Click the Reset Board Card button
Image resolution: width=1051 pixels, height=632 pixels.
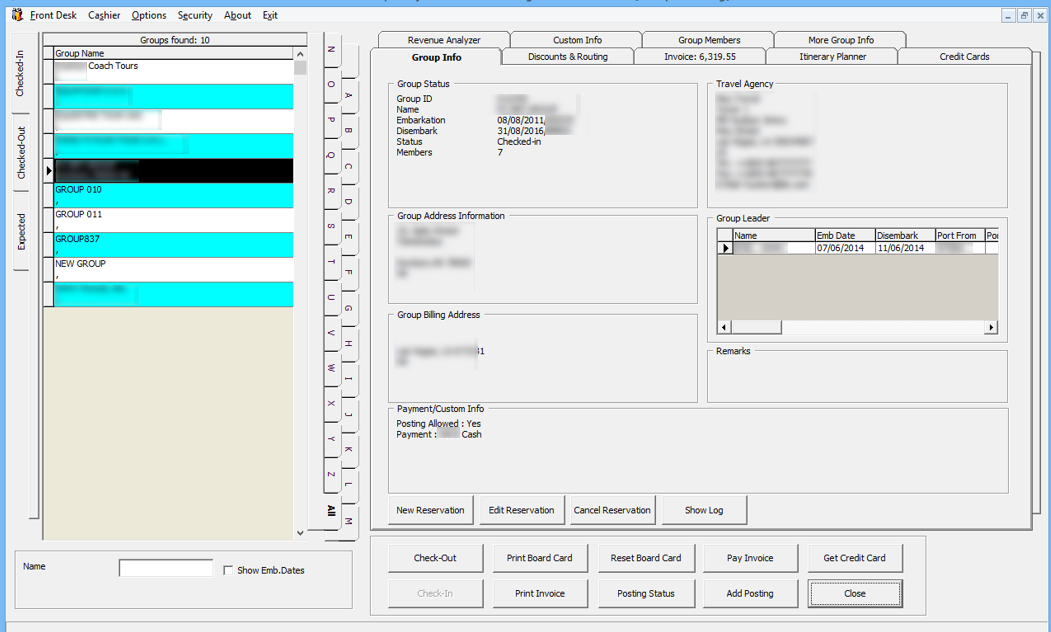click(x=645, y=558)
